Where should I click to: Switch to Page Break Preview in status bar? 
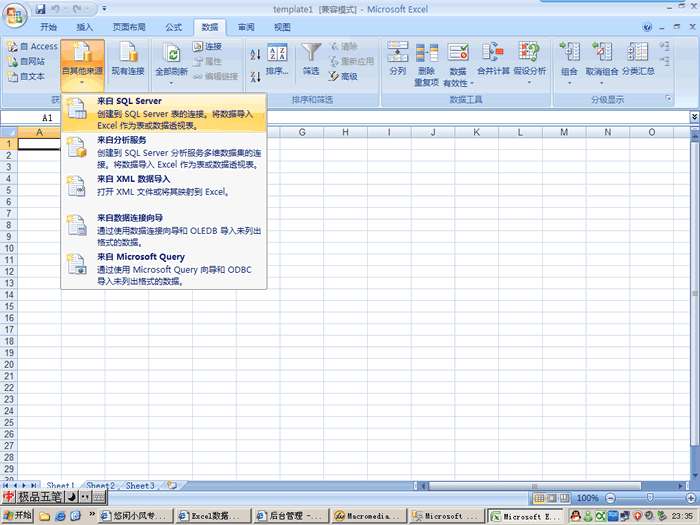[x=565, y=498]
